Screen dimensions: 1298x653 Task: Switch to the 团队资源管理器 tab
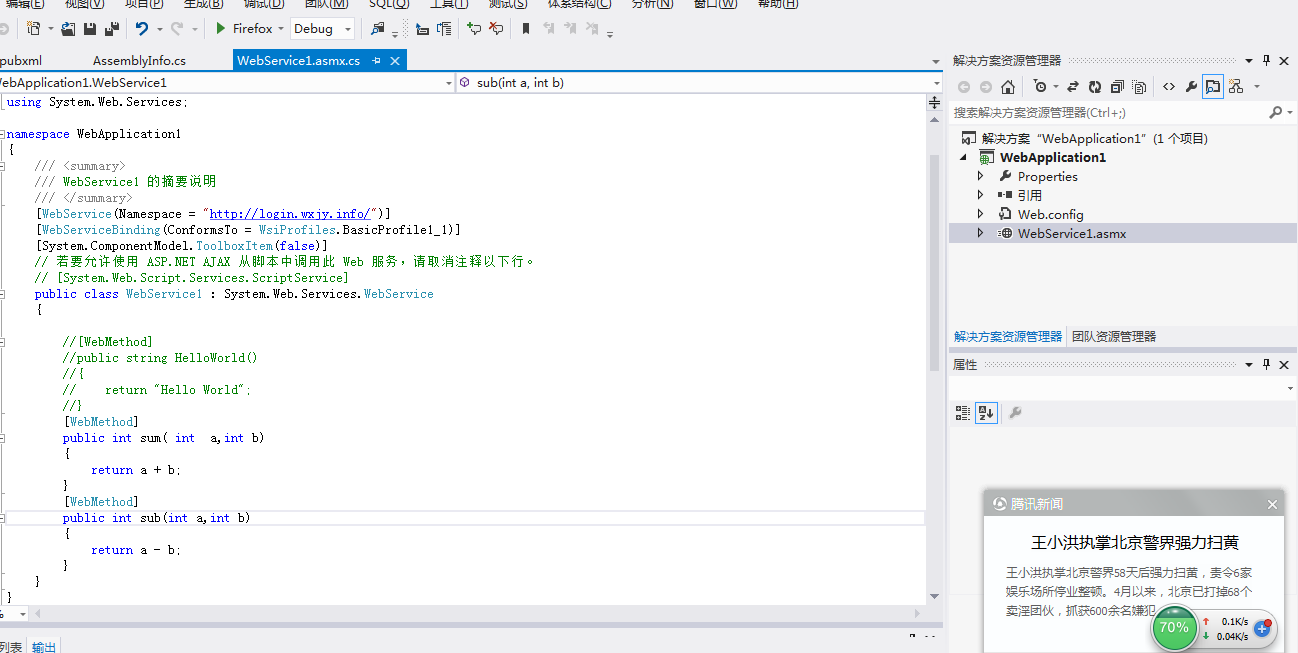point(1114,337)
